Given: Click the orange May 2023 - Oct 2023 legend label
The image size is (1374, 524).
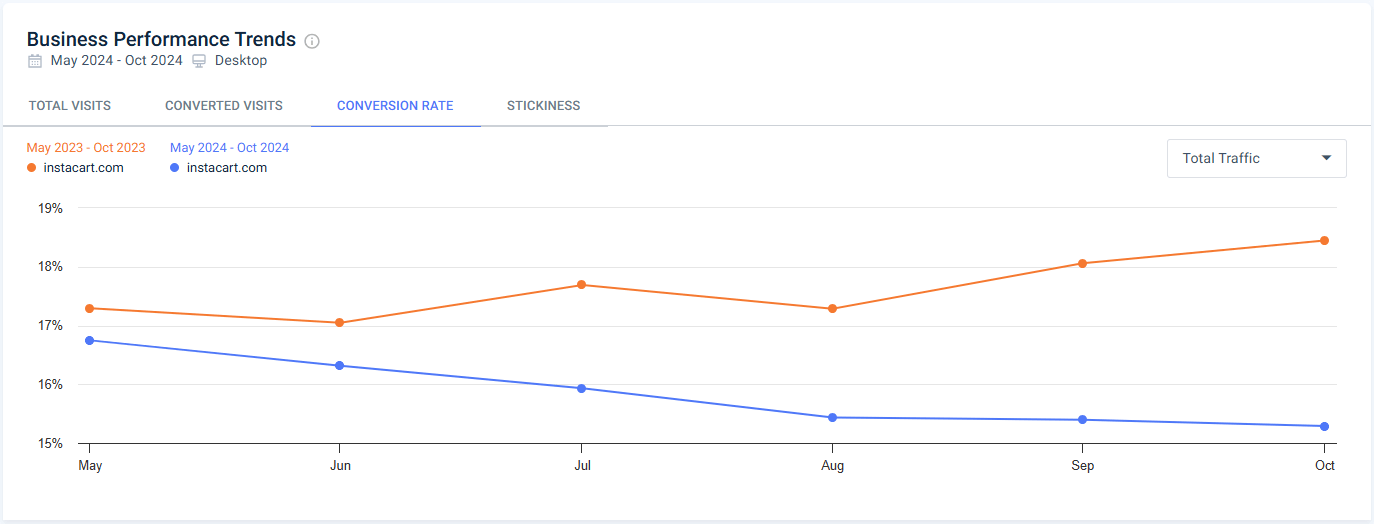Looking at the screenshot, I should (x=86, y=148).
